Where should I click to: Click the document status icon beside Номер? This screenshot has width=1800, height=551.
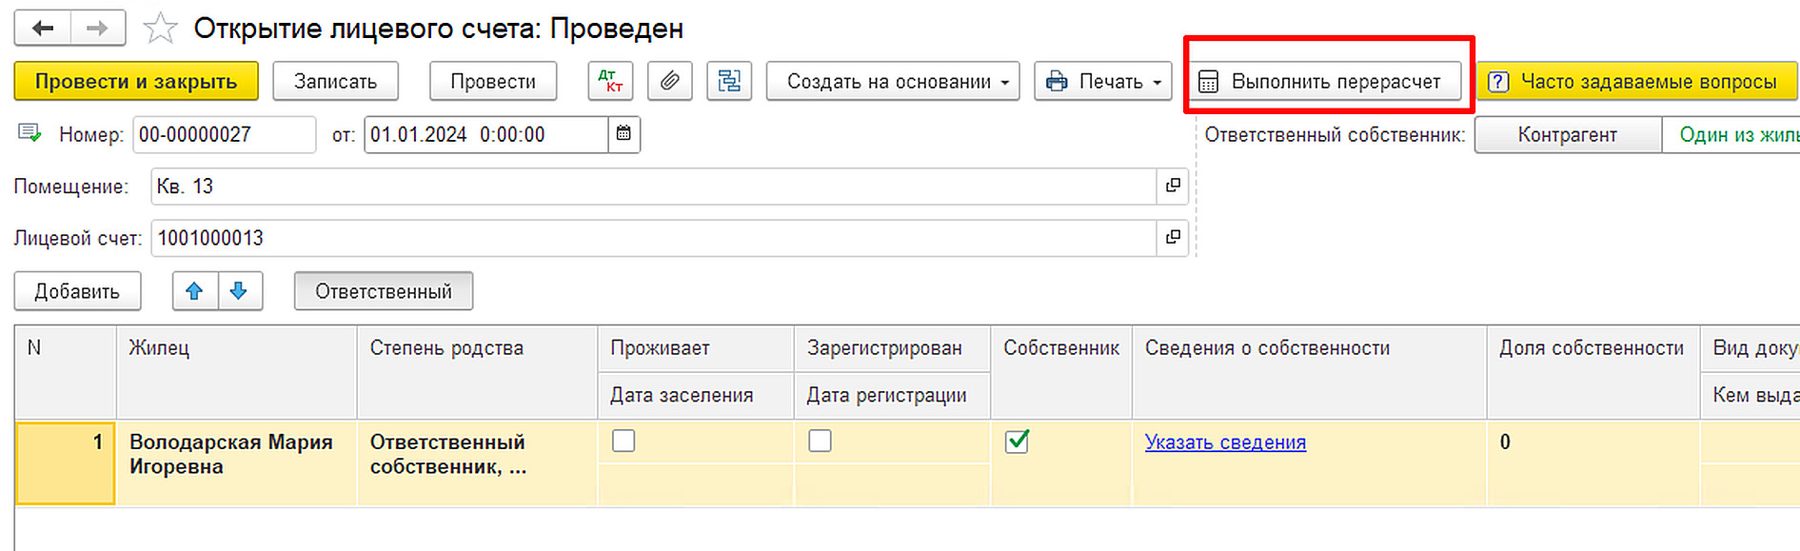(30, 134)
